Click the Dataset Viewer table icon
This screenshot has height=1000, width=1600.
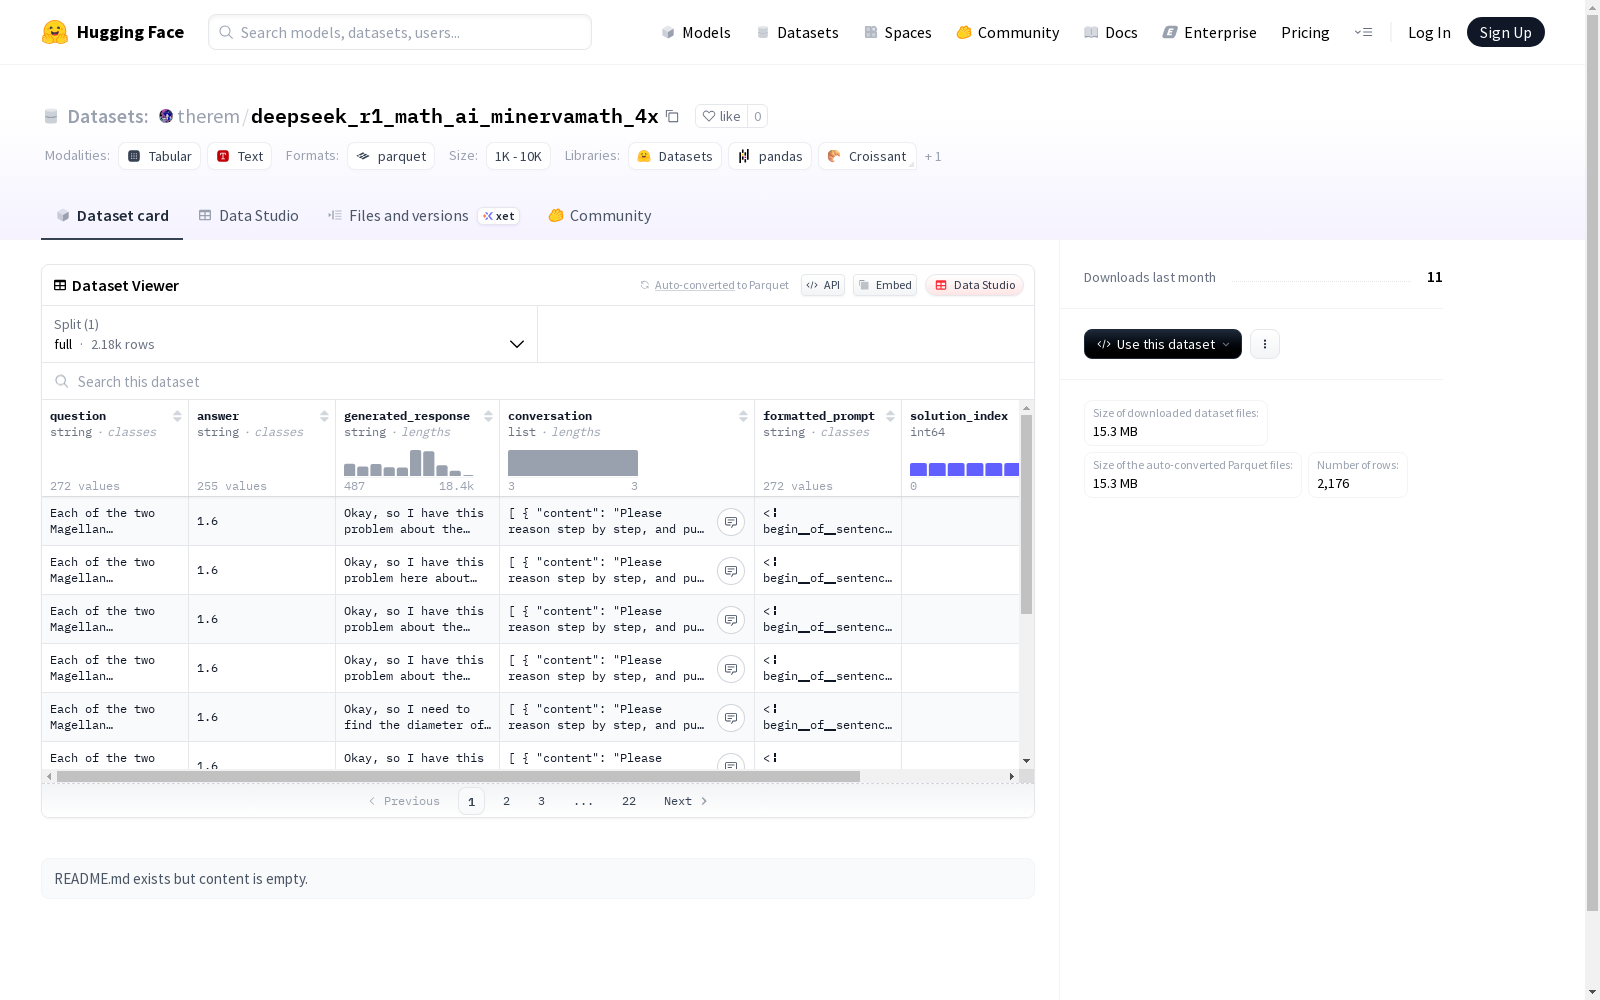pos(60,285)
